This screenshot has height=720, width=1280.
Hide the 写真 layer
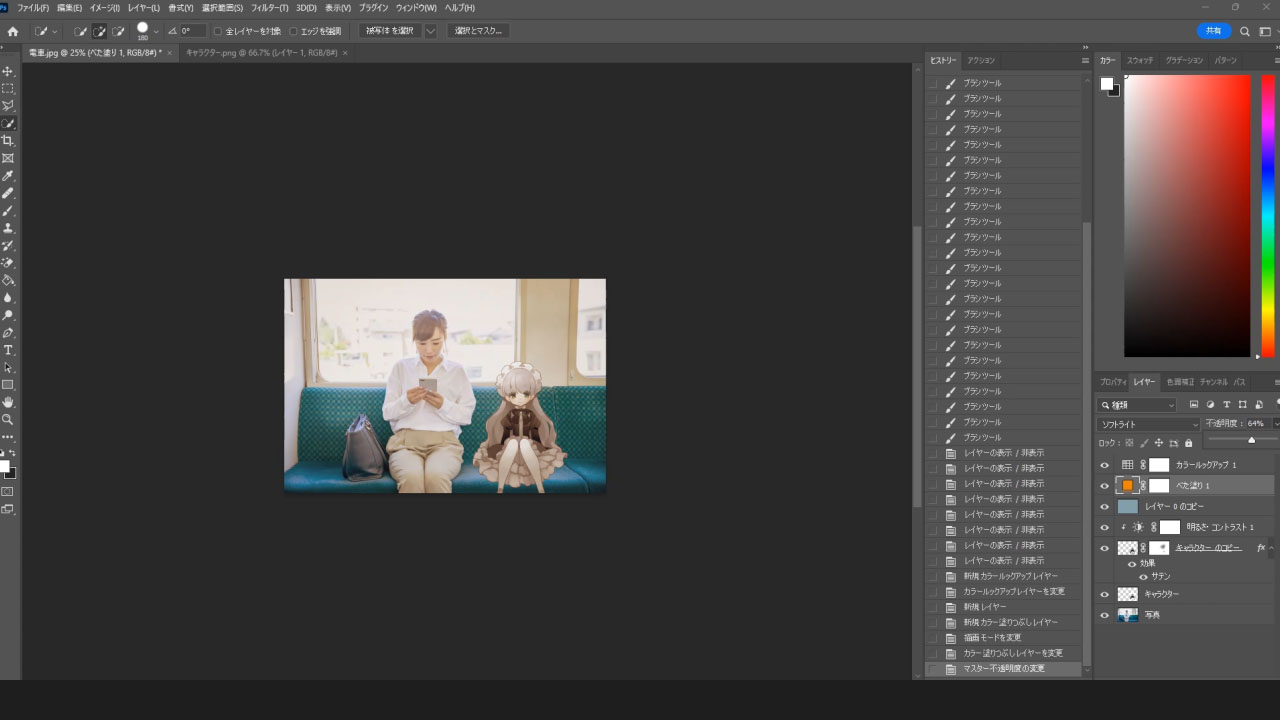pyautogui.click(x=1105, y=615)
